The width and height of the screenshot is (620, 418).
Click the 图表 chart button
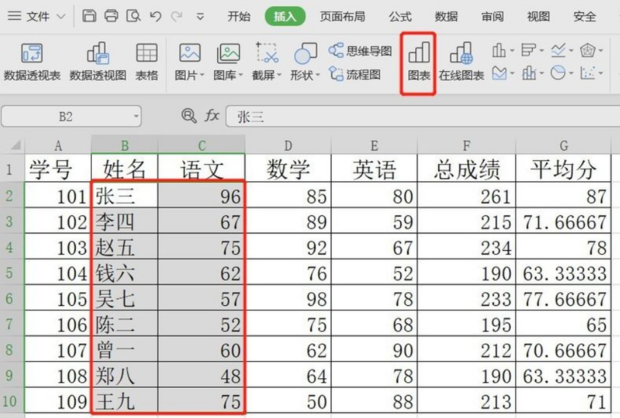(419, 62)
